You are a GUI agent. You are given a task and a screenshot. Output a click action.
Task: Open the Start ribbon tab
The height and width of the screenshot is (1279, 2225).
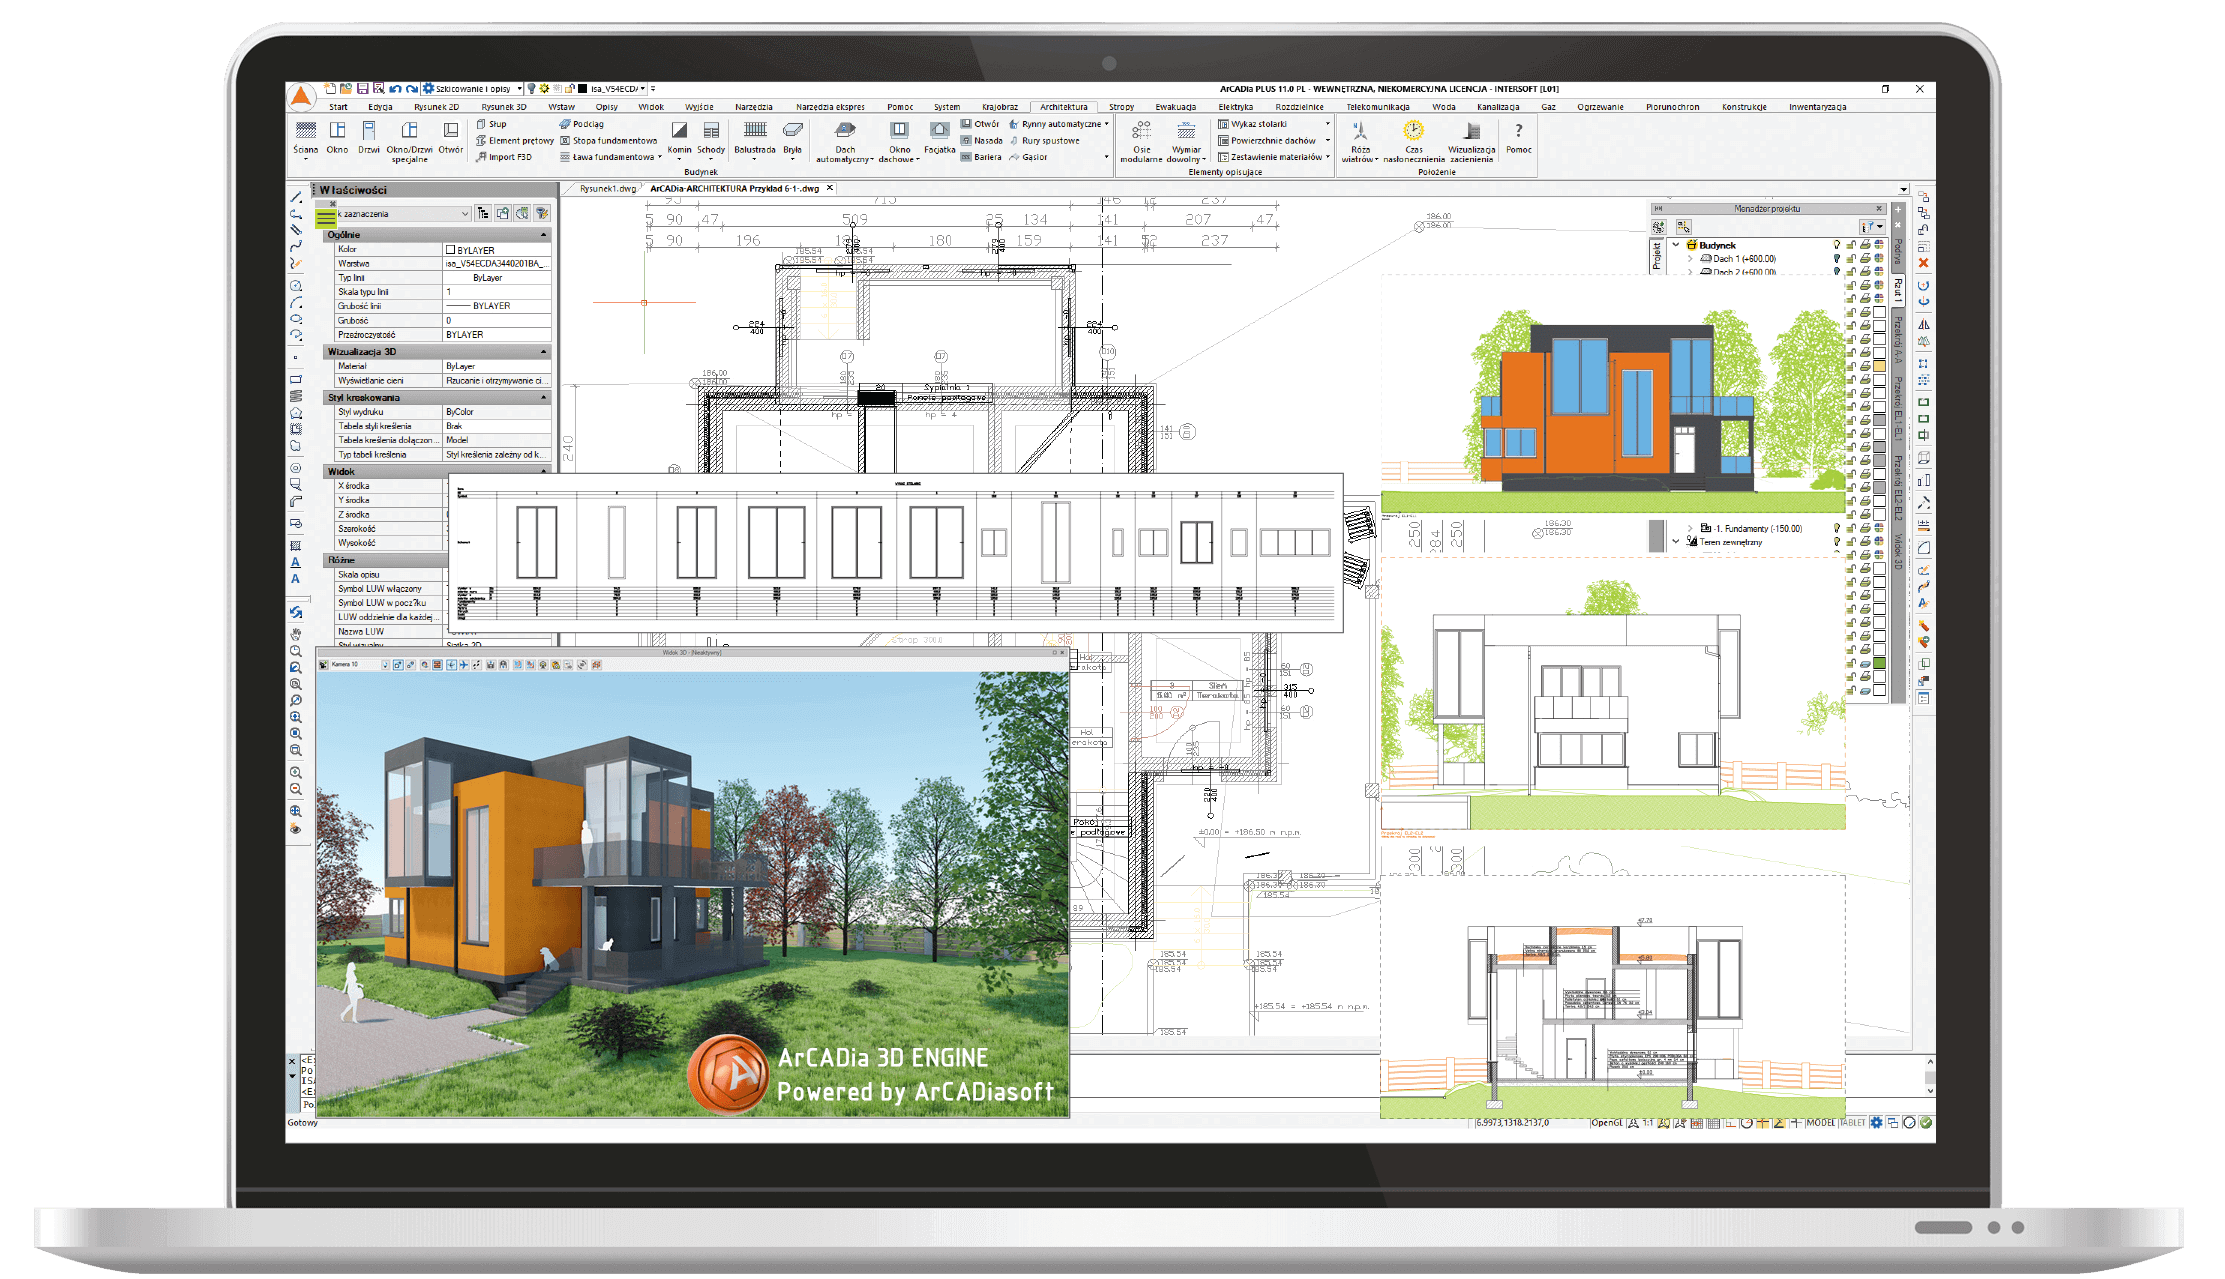(x=339, y=107)
